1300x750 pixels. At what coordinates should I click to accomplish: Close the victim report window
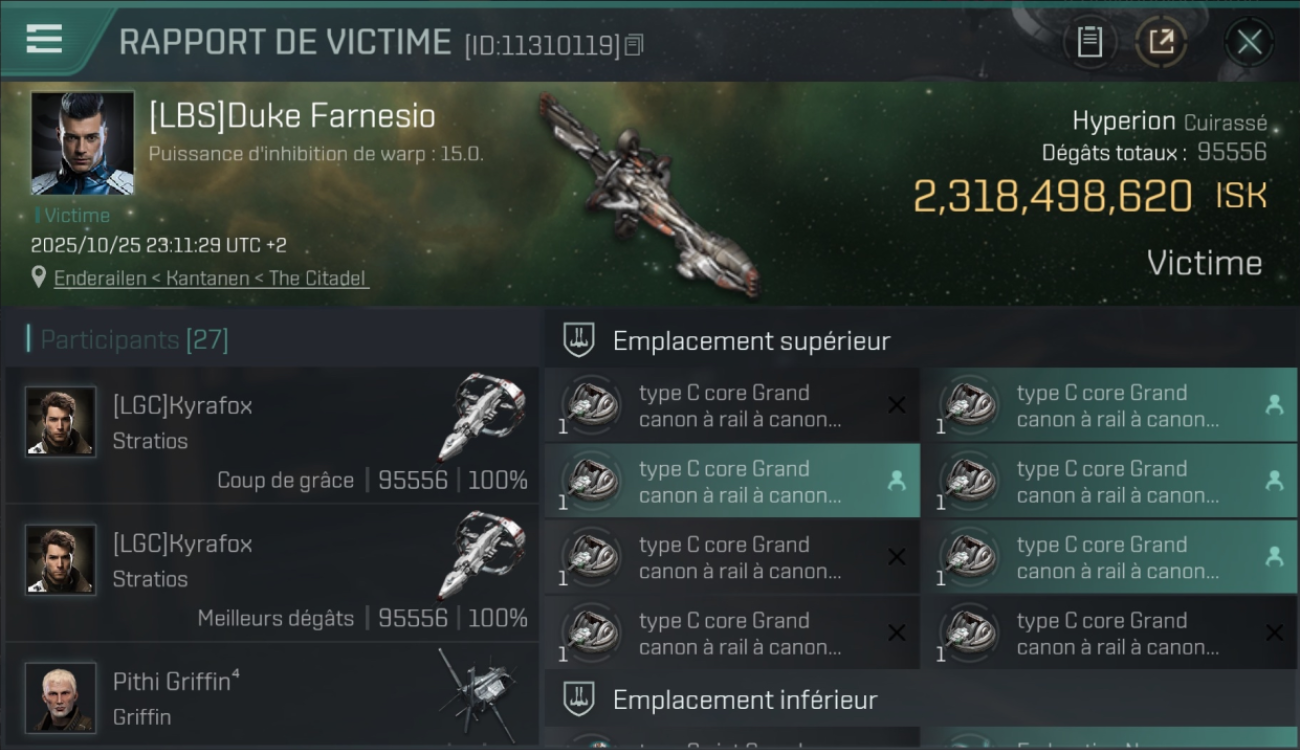point(1249,42)
